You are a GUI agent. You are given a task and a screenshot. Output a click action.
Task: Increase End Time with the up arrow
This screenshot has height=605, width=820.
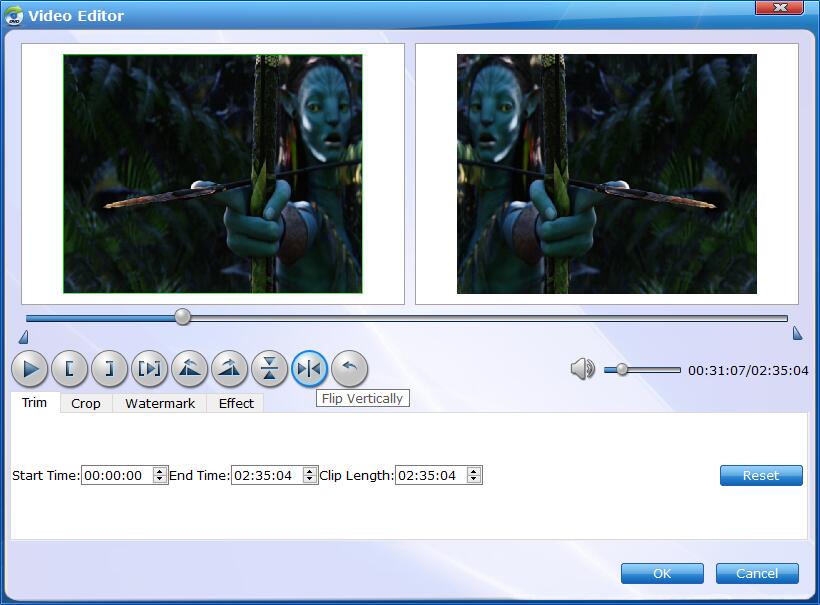[310, 471]
